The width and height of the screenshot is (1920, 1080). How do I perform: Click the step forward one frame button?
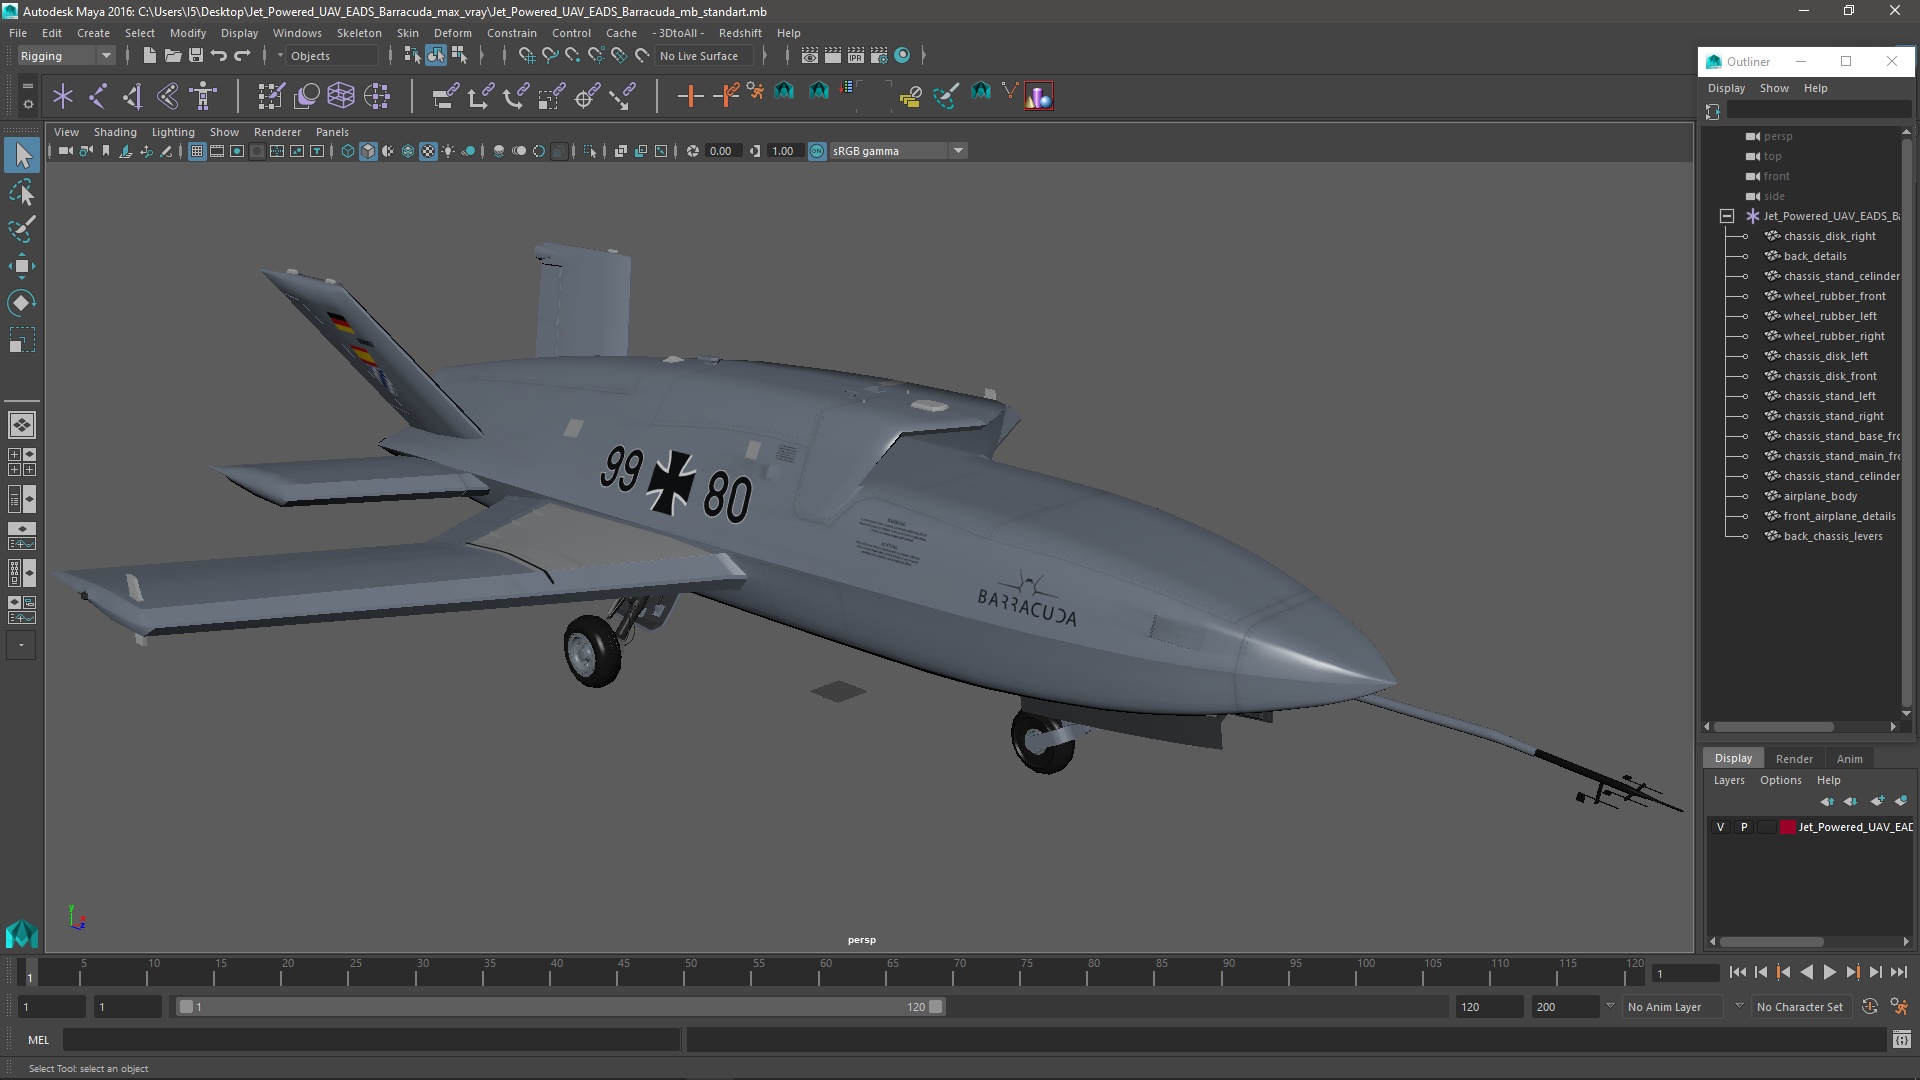[1875, 972]
